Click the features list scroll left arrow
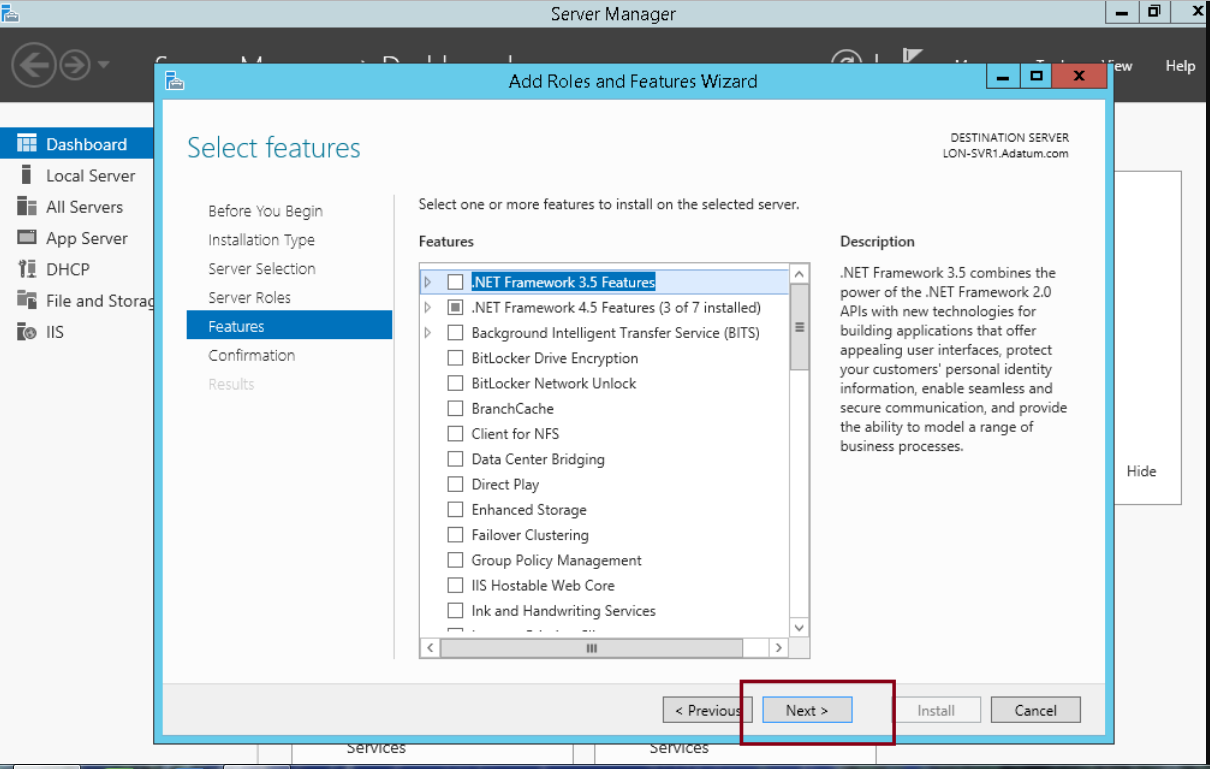Screen dimensions: 1210x769 tap(430, 648)
